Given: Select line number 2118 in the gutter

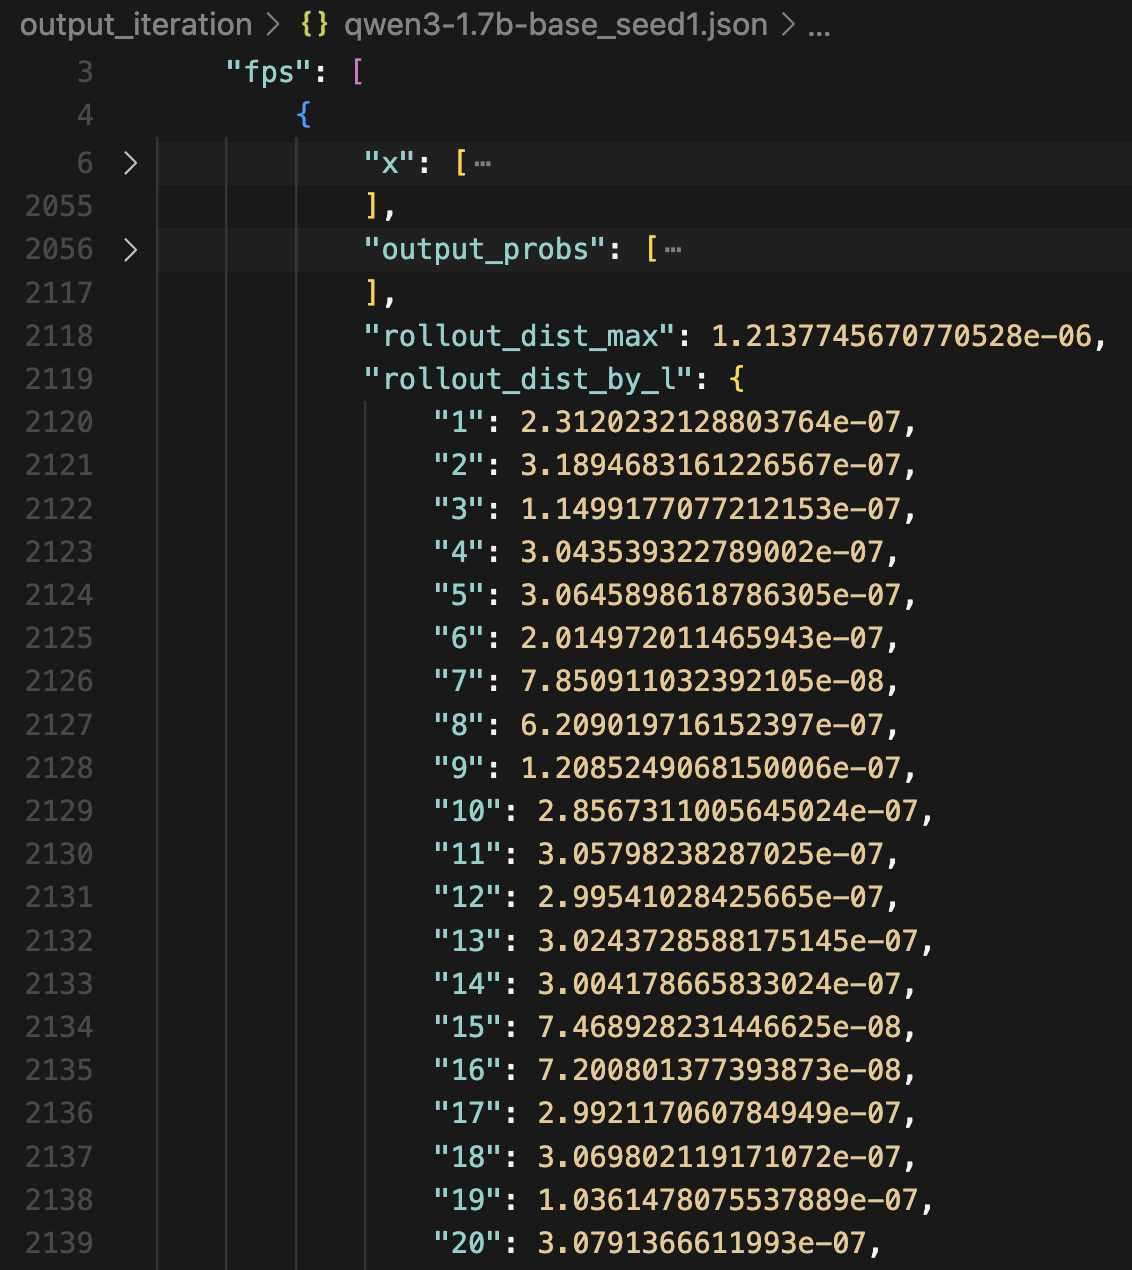Looking at the screenshot, I should point(59,336).
